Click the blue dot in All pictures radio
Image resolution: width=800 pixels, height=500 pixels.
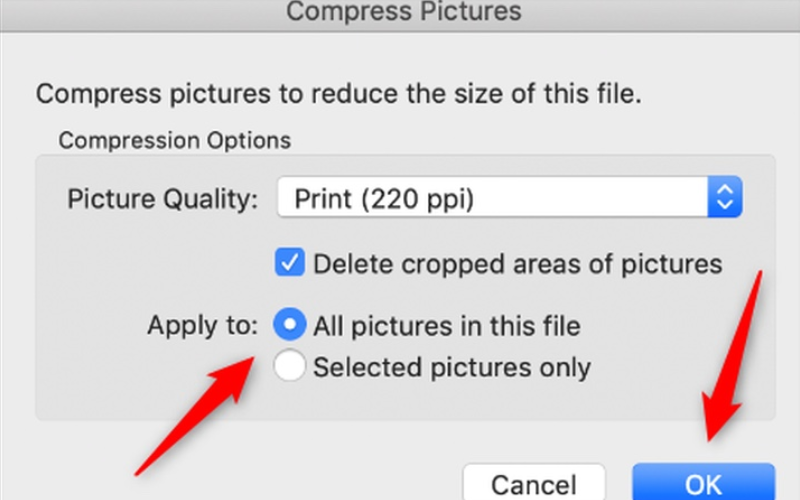(x=290, y=325)
